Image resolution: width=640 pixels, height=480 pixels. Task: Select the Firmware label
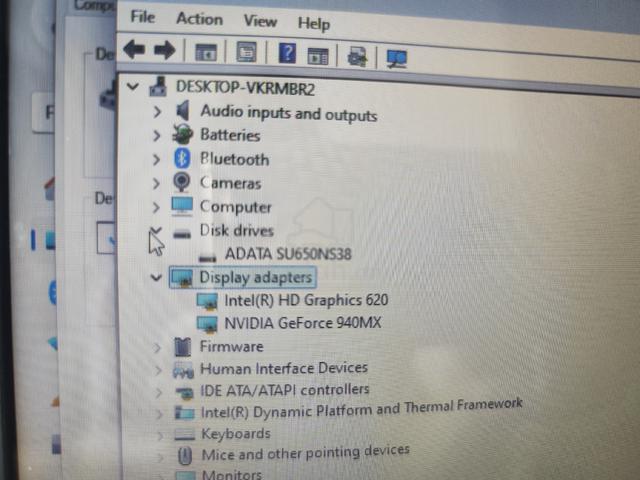tap(231, 347)
